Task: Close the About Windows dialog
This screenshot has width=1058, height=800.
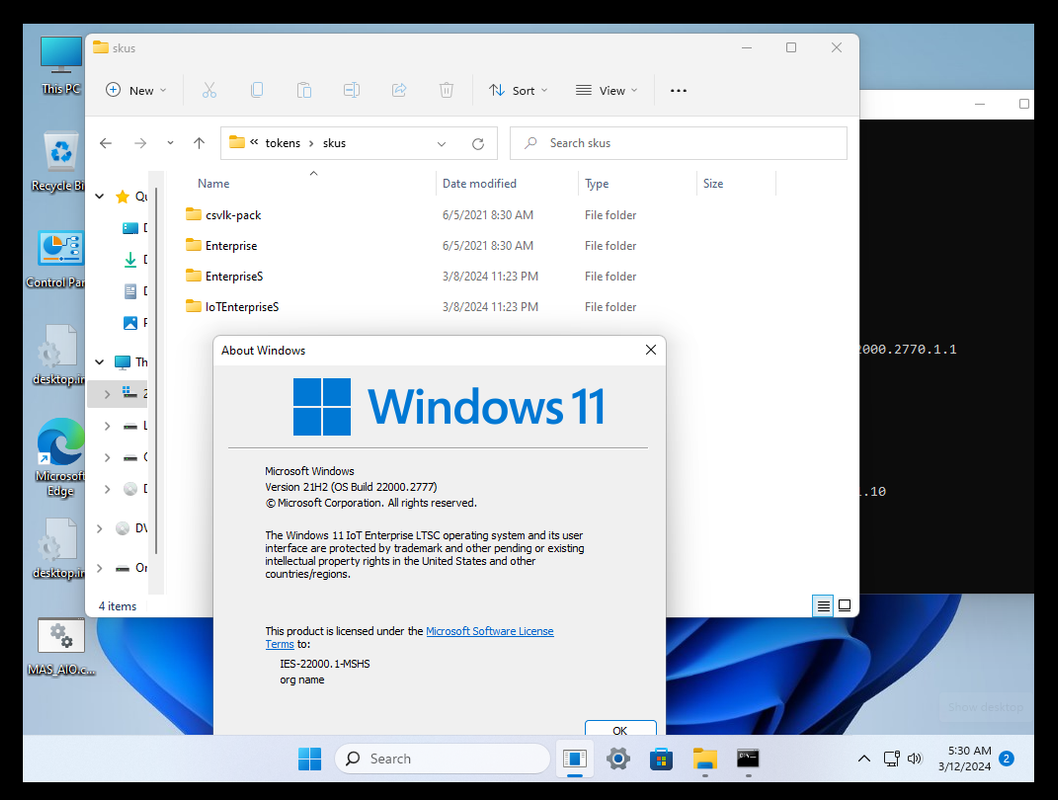Action: click(650, 349)
